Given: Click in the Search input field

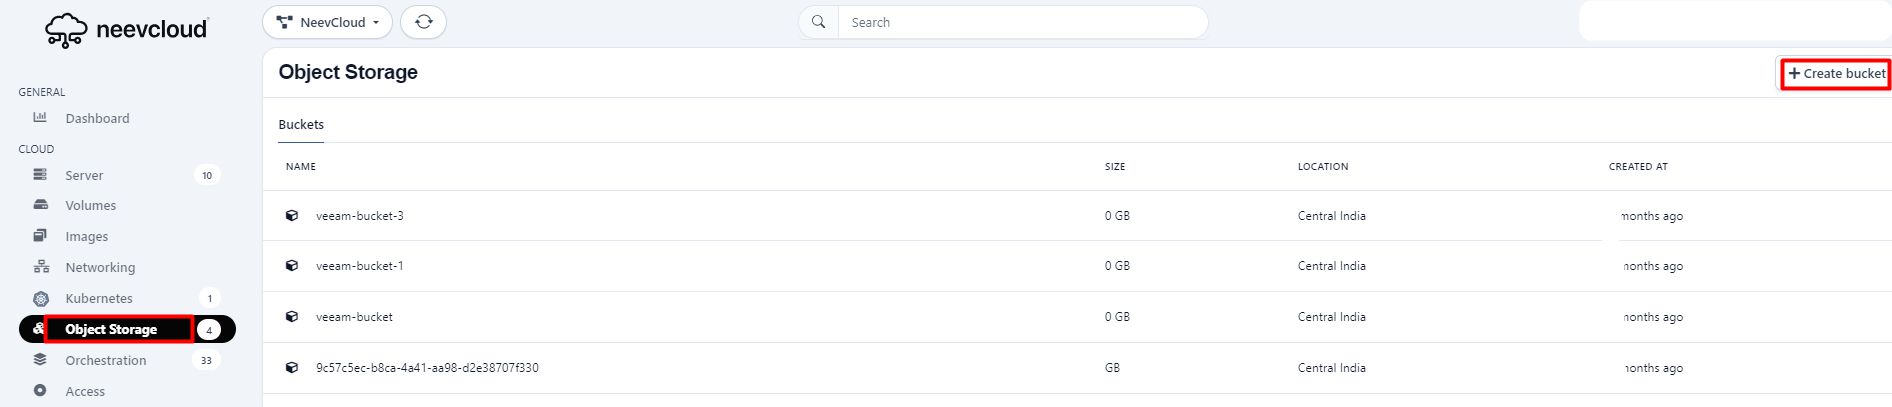Looking at the screenshot, I should tap(1020, 22).
